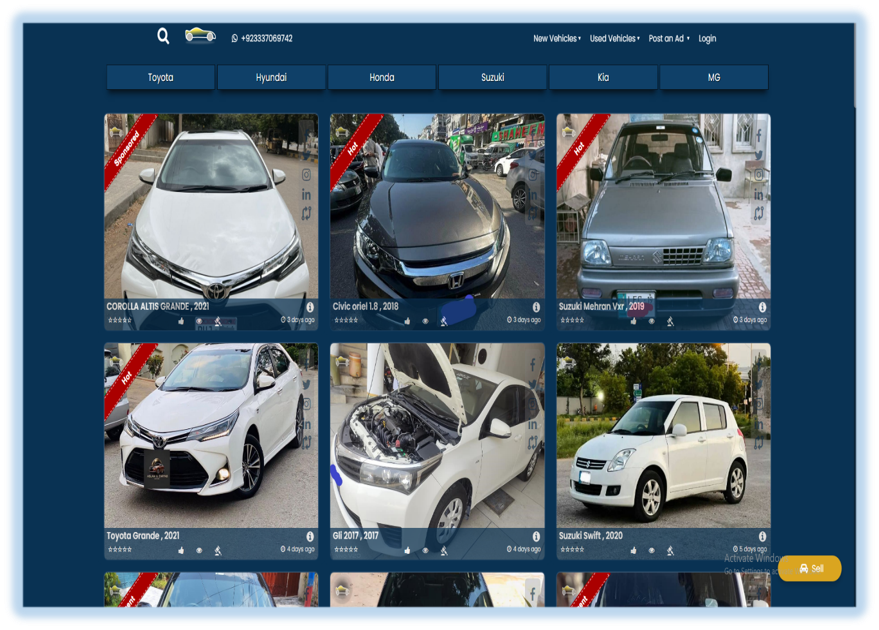This screenshot has width=879, height=630.
Task: Share Gli 2017 on LinkedIn
Action: coord(533,424)
